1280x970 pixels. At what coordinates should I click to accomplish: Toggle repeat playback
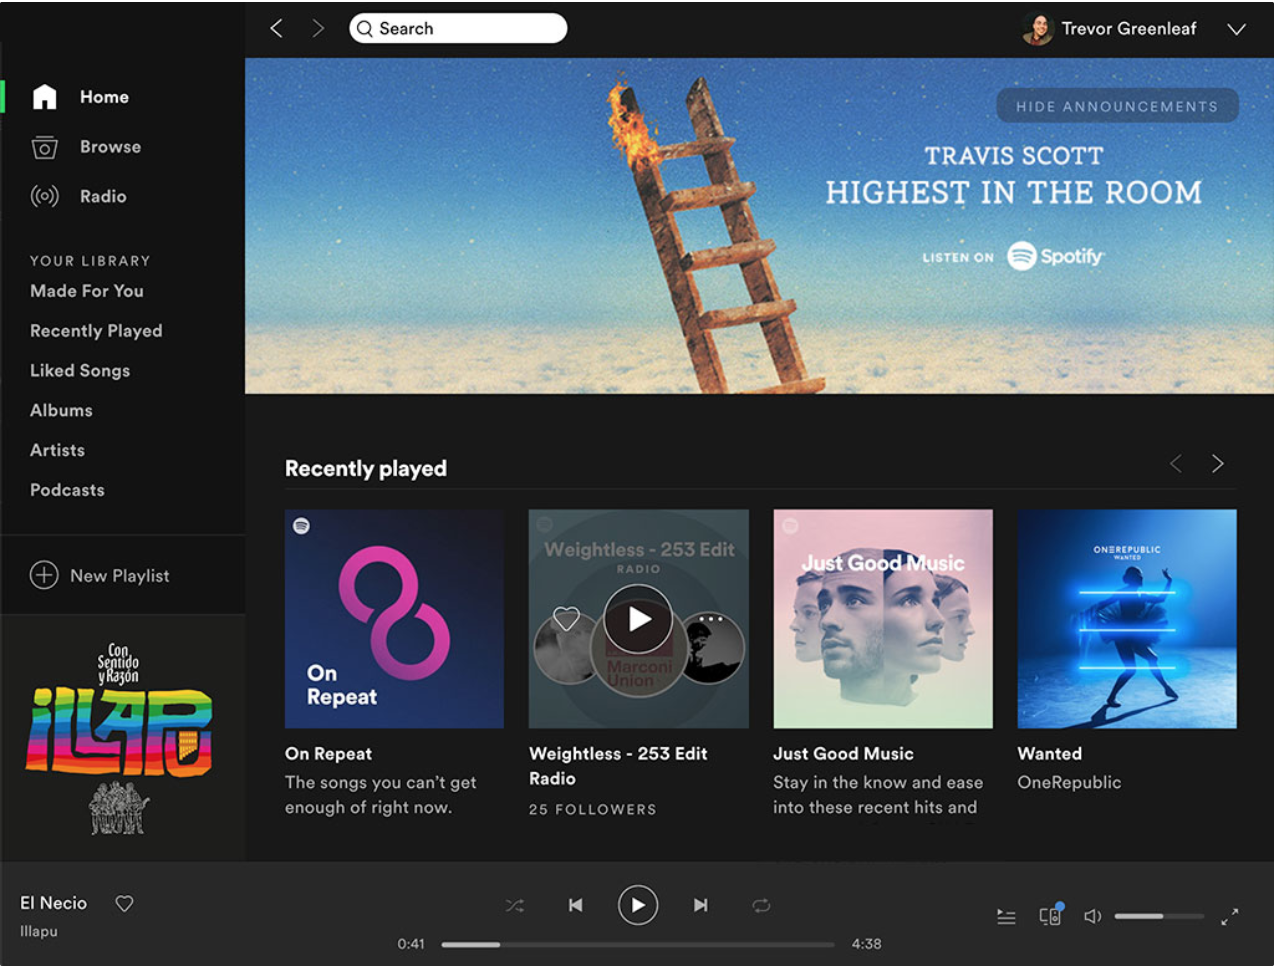tap(761, 906)
